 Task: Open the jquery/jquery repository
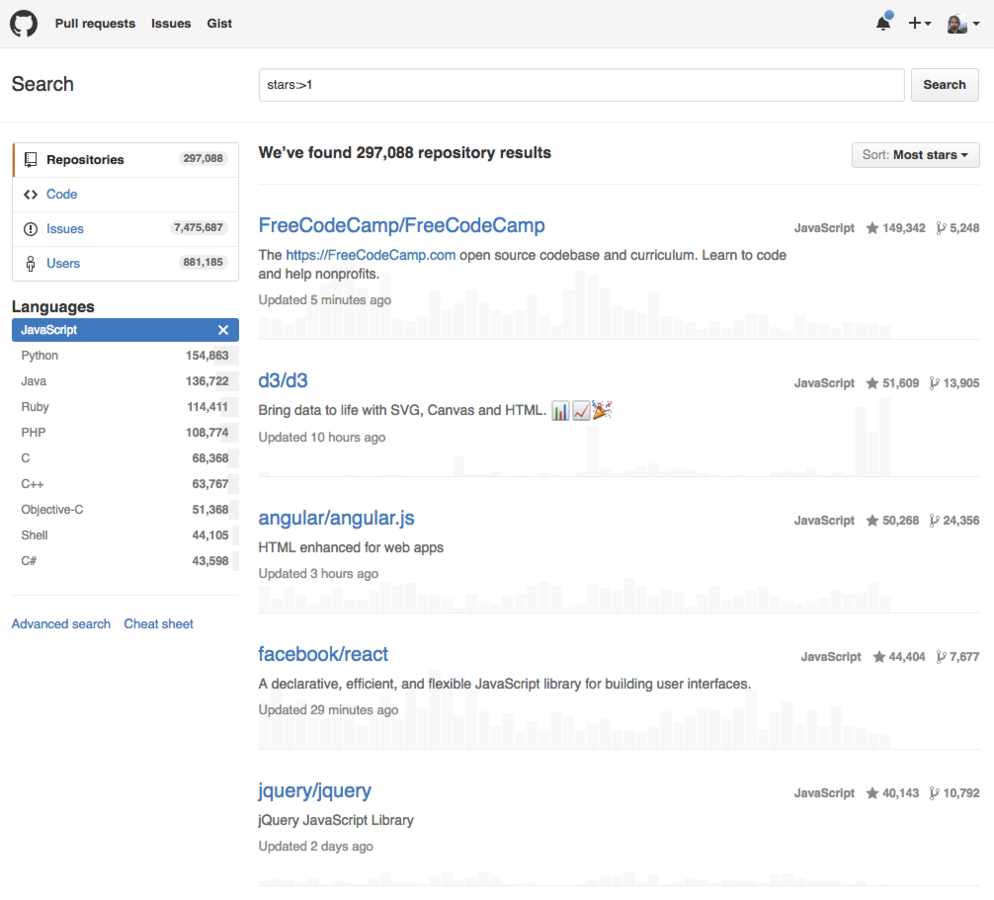point(314,791)
